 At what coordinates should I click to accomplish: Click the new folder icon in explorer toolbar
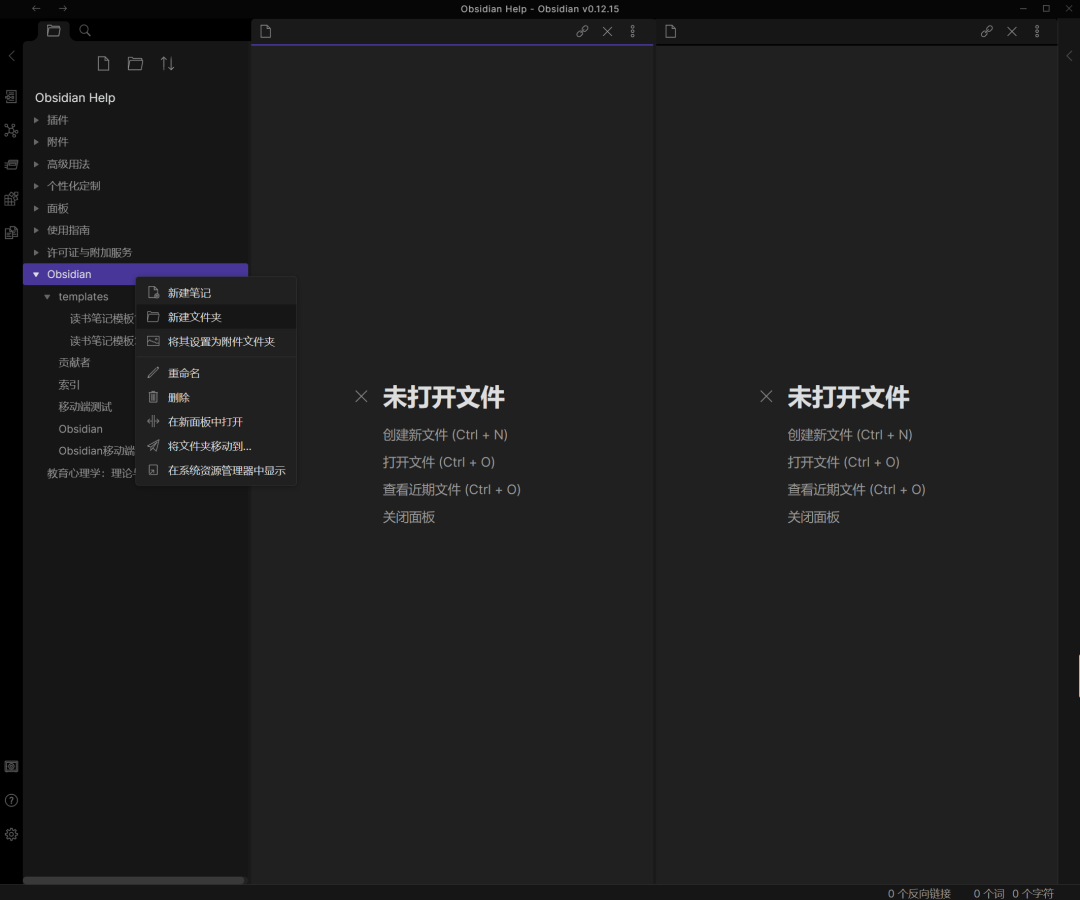coord(135,64)
